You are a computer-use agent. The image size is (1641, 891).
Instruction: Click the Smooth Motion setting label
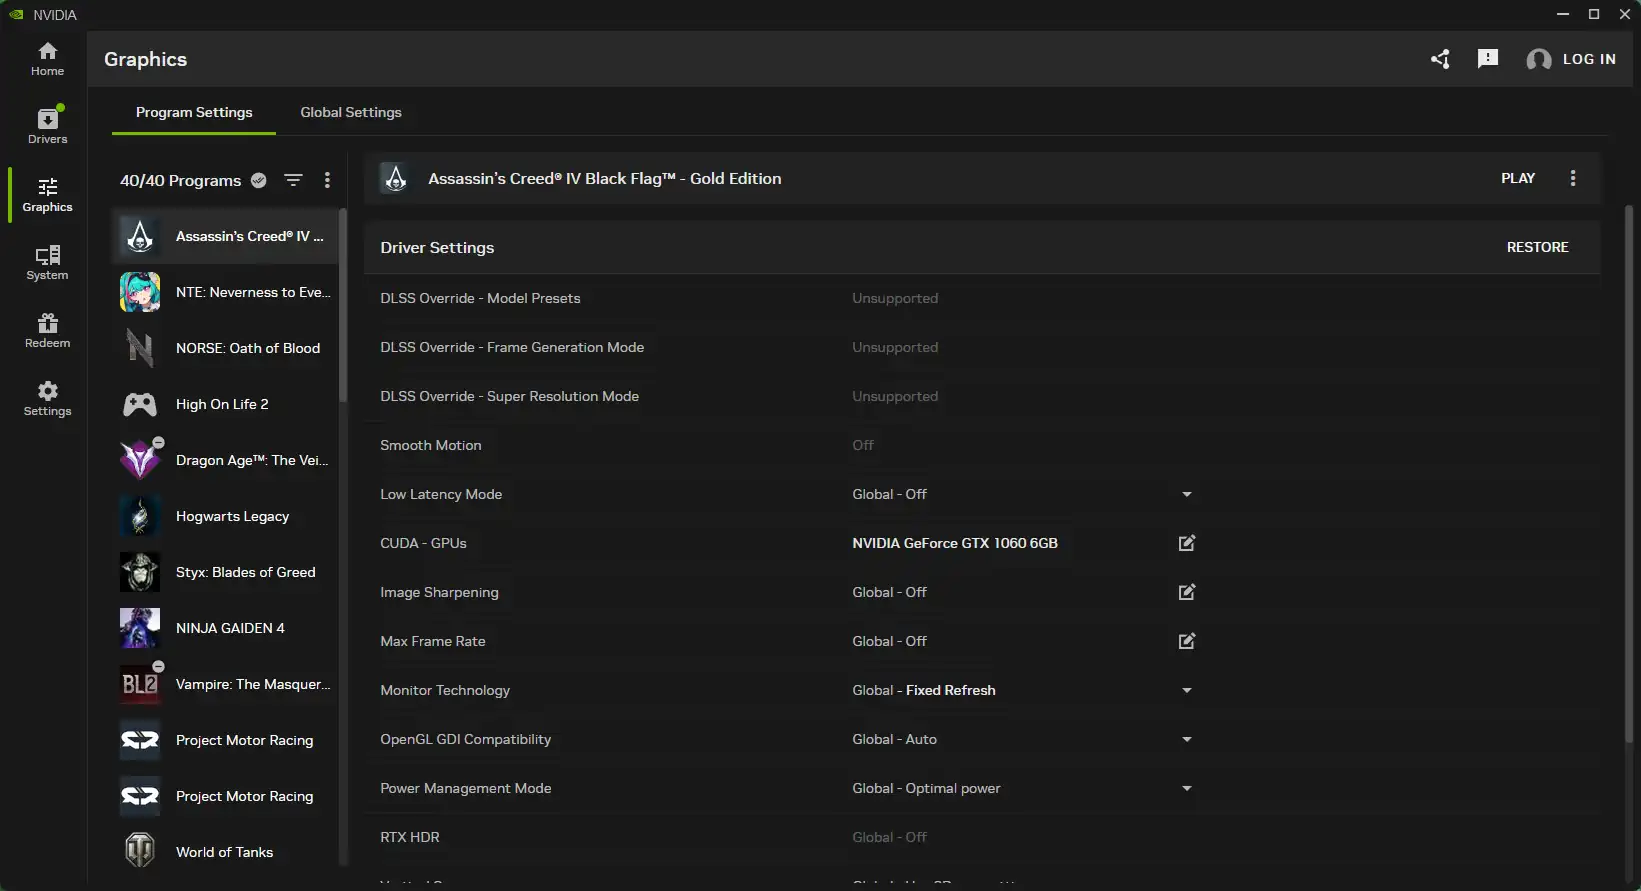tap(431, 445)
